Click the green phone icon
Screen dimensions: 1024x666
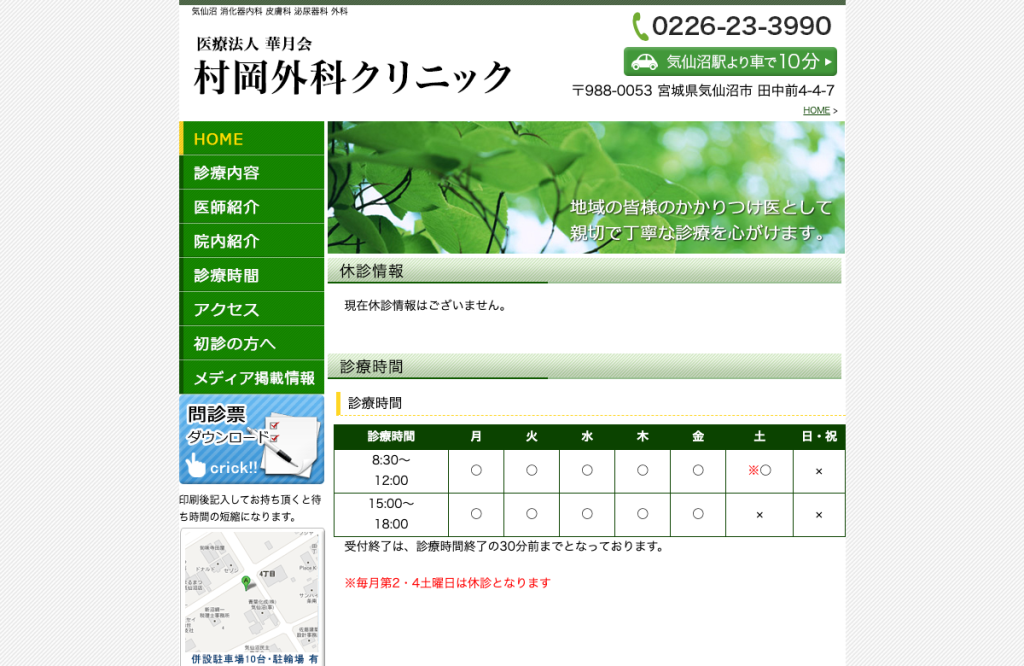point(639,27)
